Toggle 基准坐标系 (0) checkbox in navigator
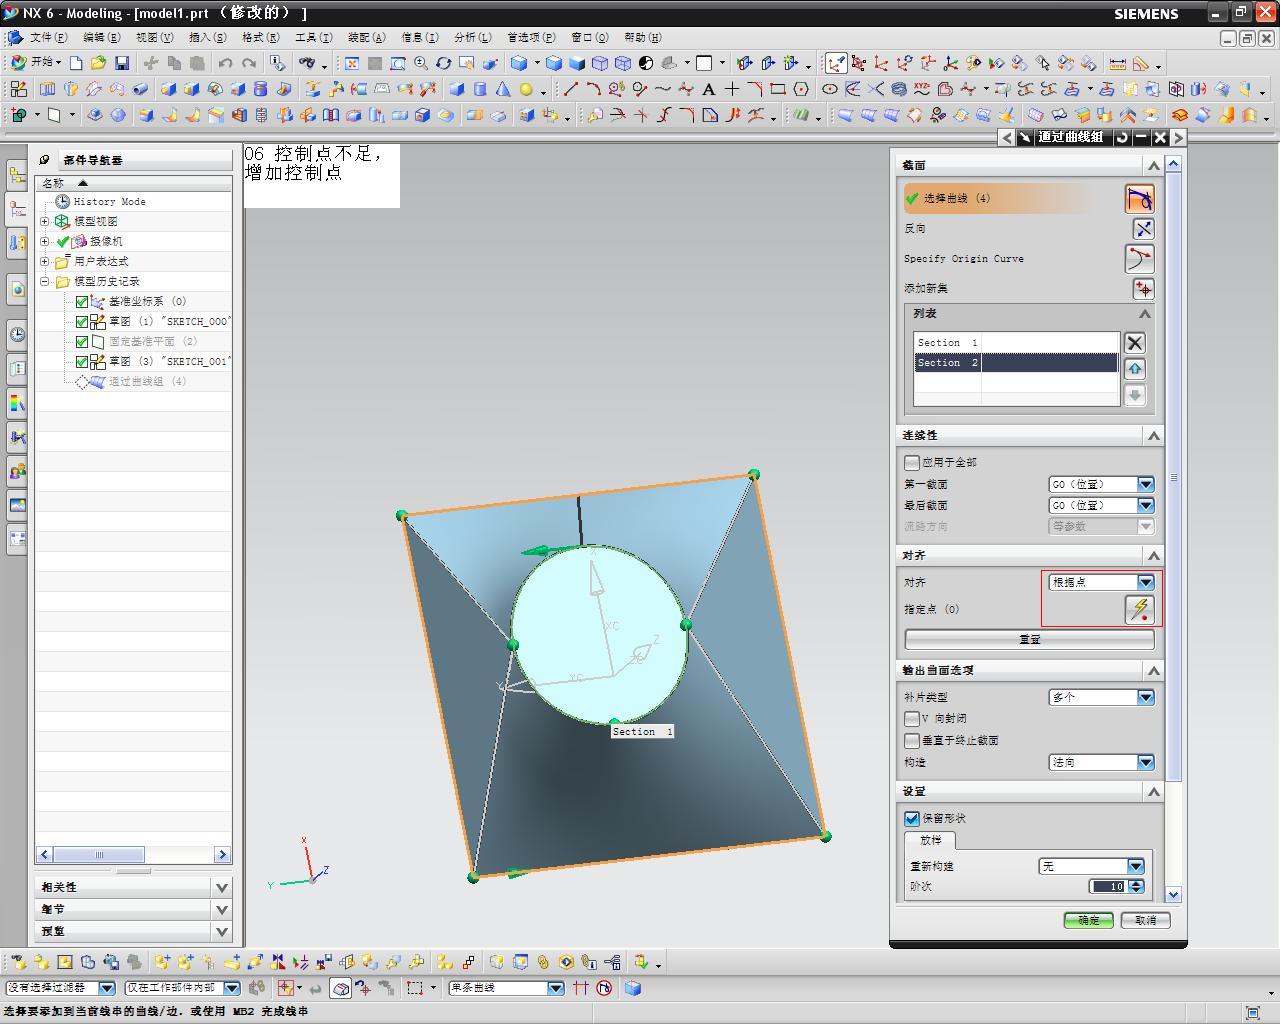The image size is (1280, 1024). point(82,301)
